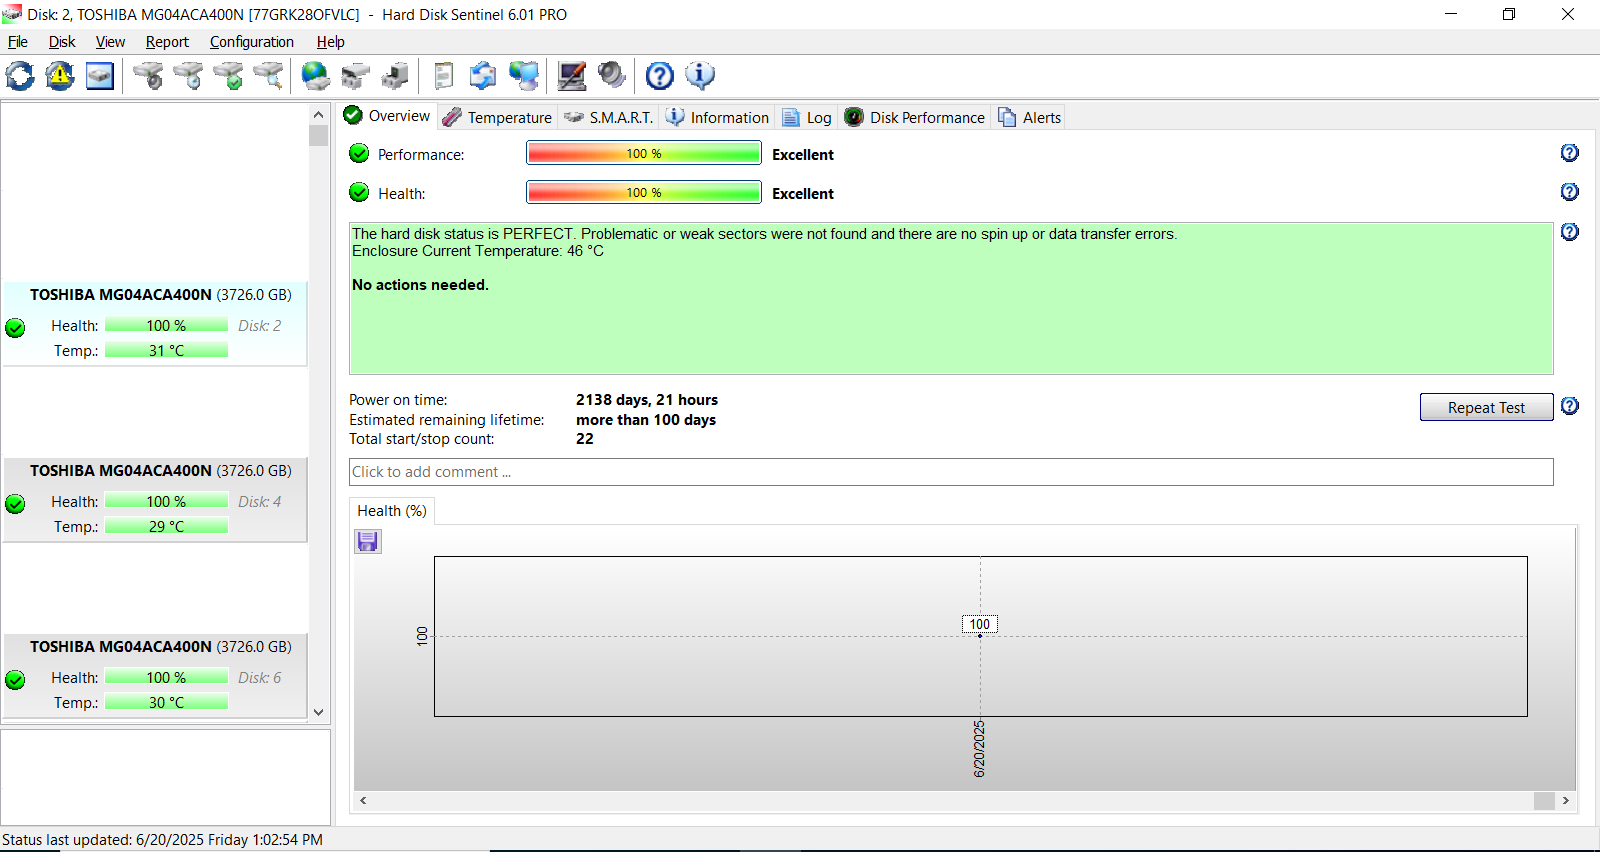Select TOSHIBA MG04ACA400N Disk 2 in list

tap(155, 324)
